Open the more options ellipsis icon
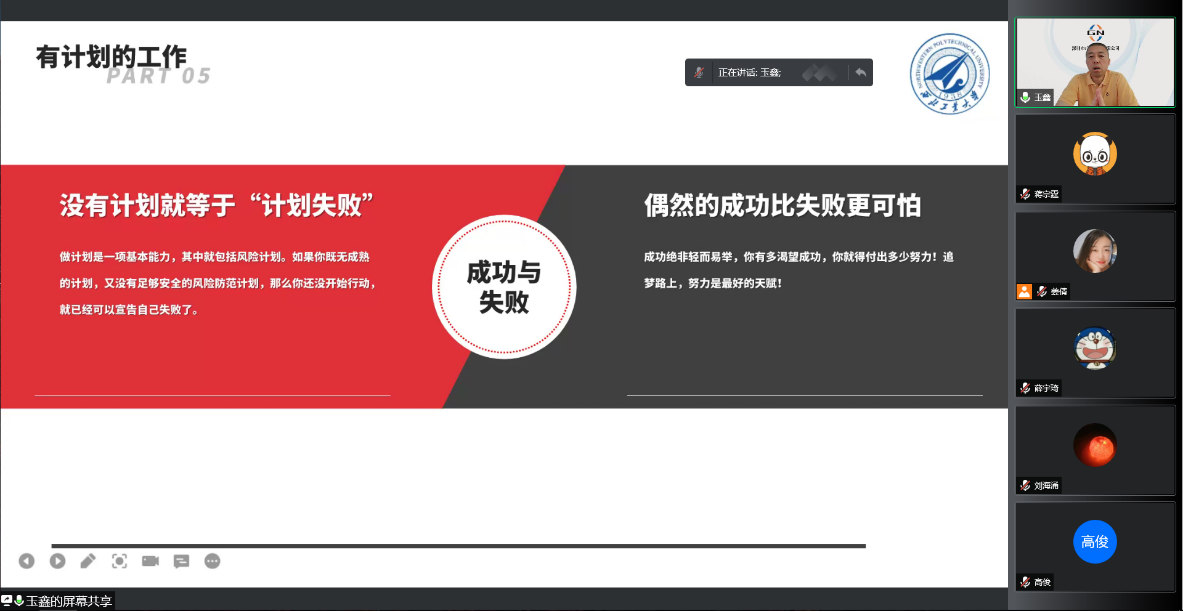This screenshot has height=612, width=1183. pos(212,561)
